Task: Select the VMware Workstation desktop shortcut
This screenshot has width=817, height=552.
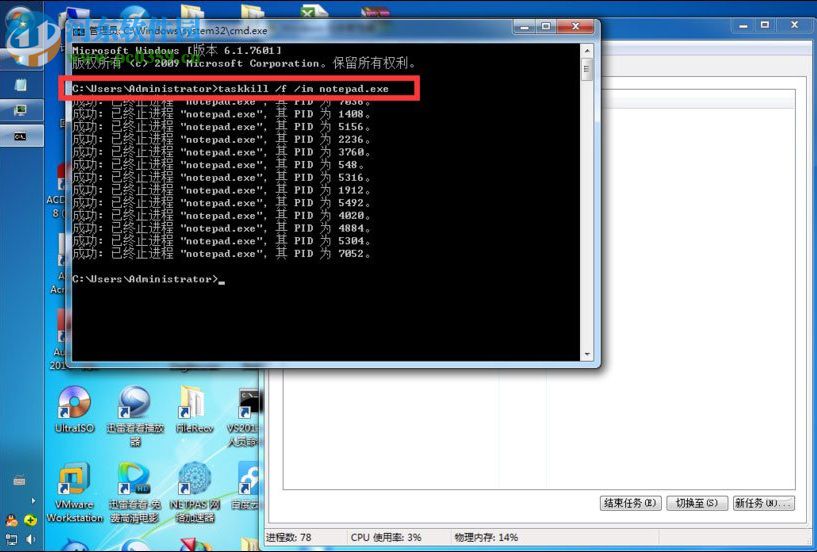Action: (x=75, y=493)
